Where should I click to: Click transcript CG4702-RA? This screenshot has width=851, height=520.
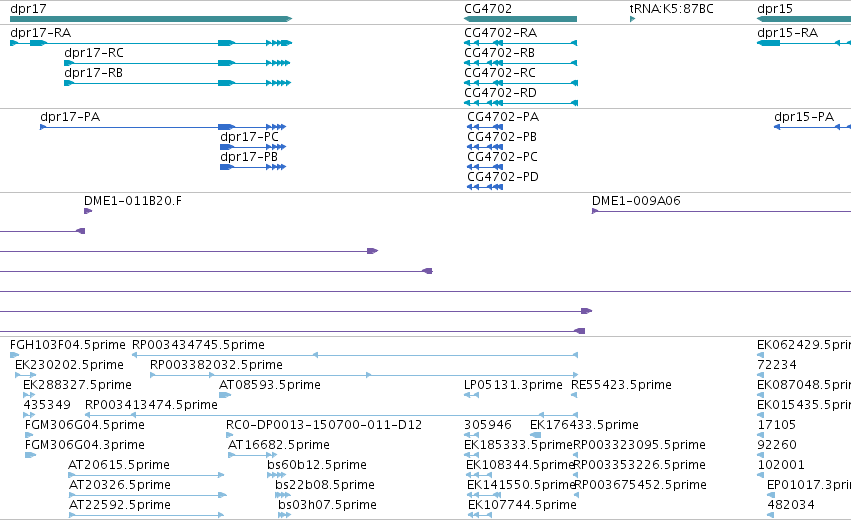[x=520, y=43]
